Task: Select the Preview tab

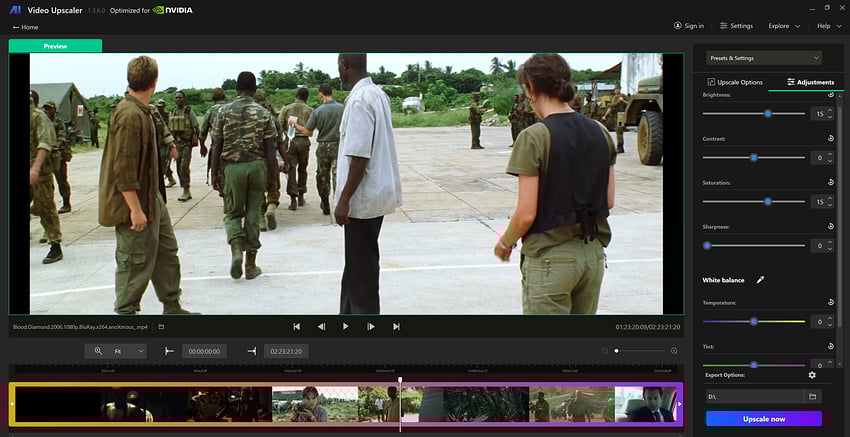Action: click(55, 46)
